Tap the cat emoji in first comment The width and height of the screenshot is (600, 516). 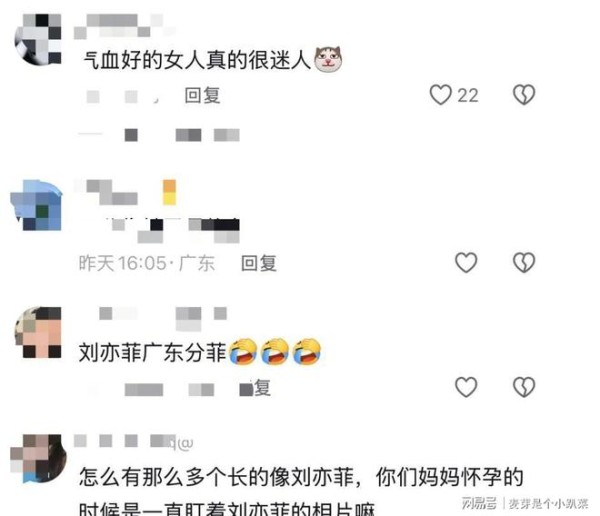[328, 59]
